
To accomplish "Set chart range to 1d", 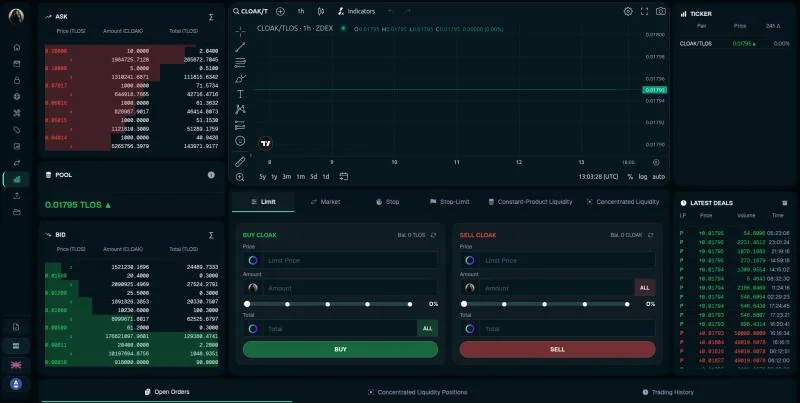I will coord(326,177).
